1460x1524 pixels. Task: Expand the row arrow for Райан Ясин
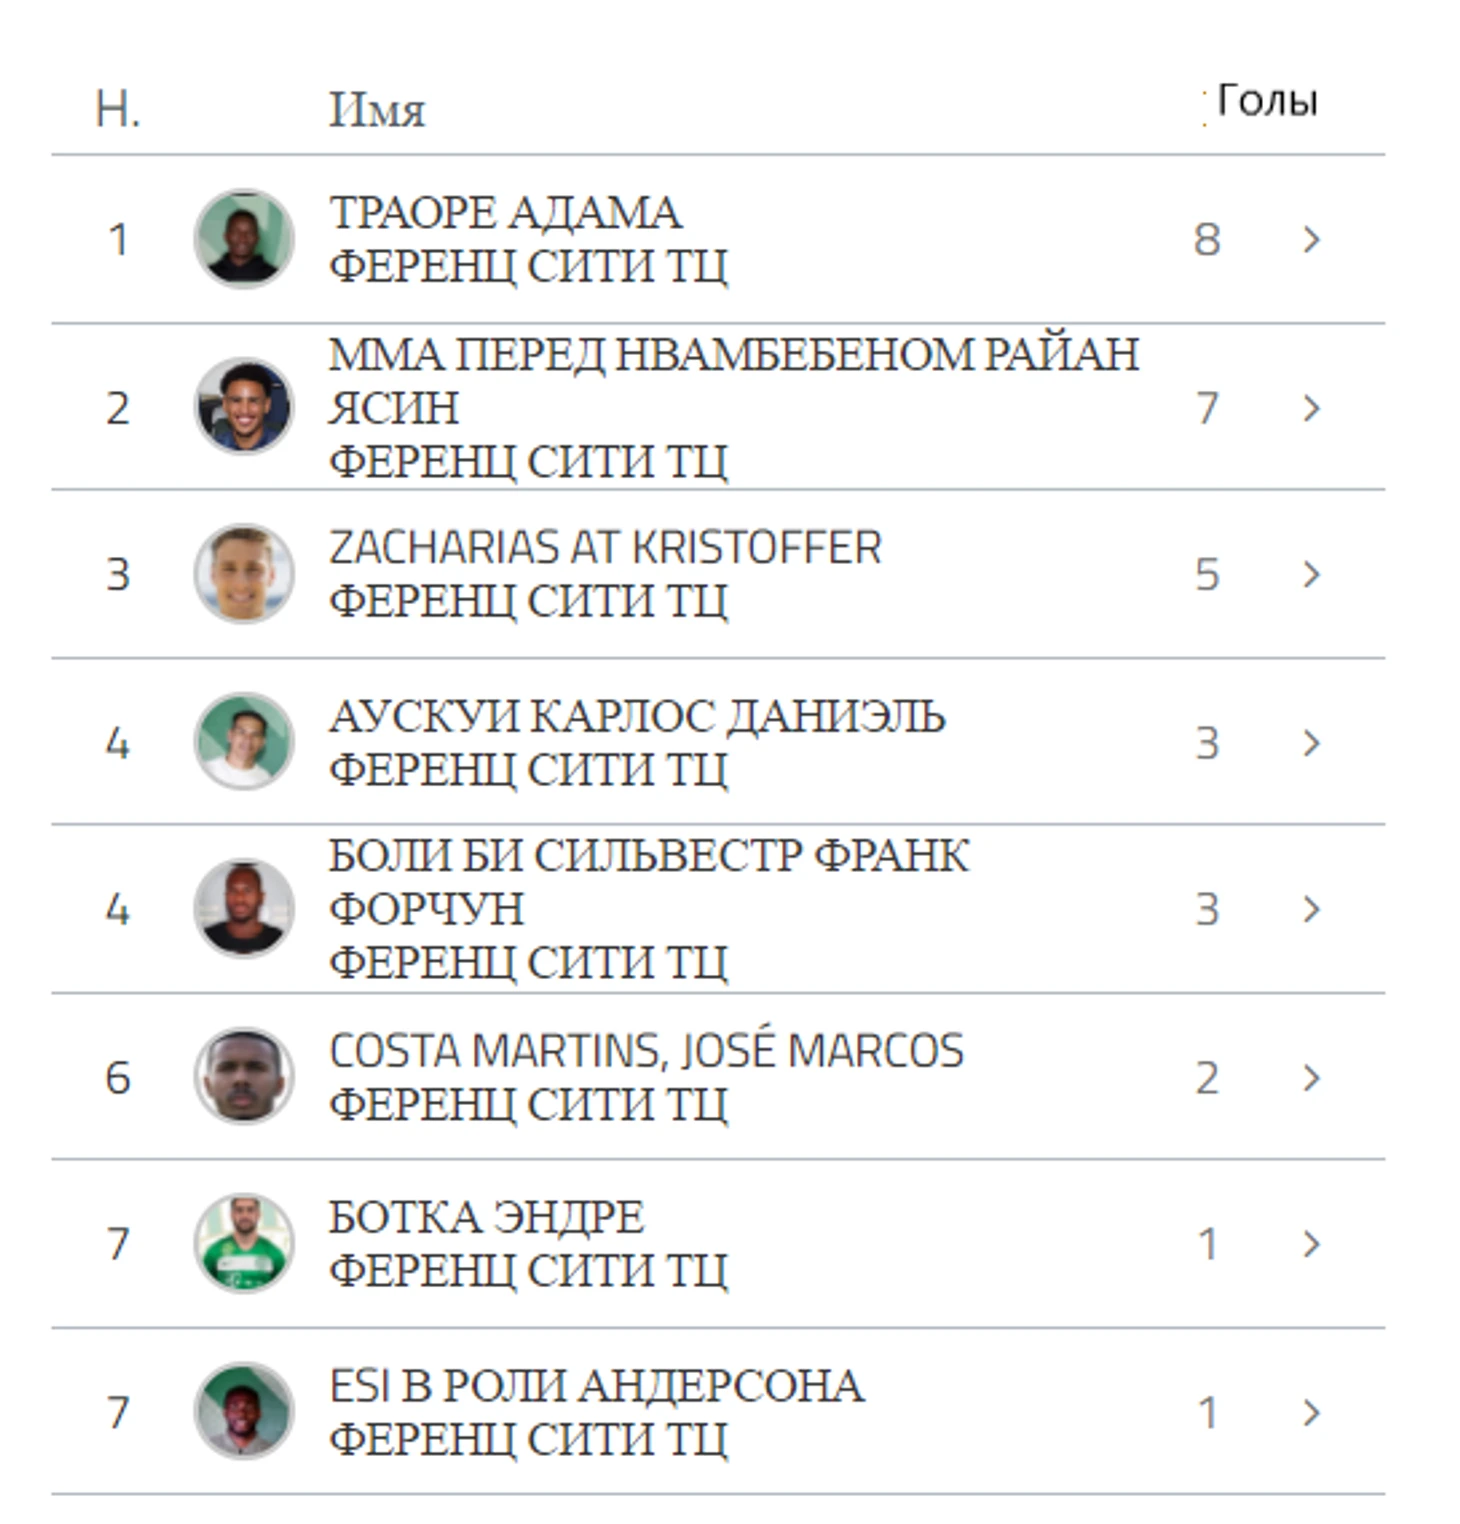pos(1311,407)
